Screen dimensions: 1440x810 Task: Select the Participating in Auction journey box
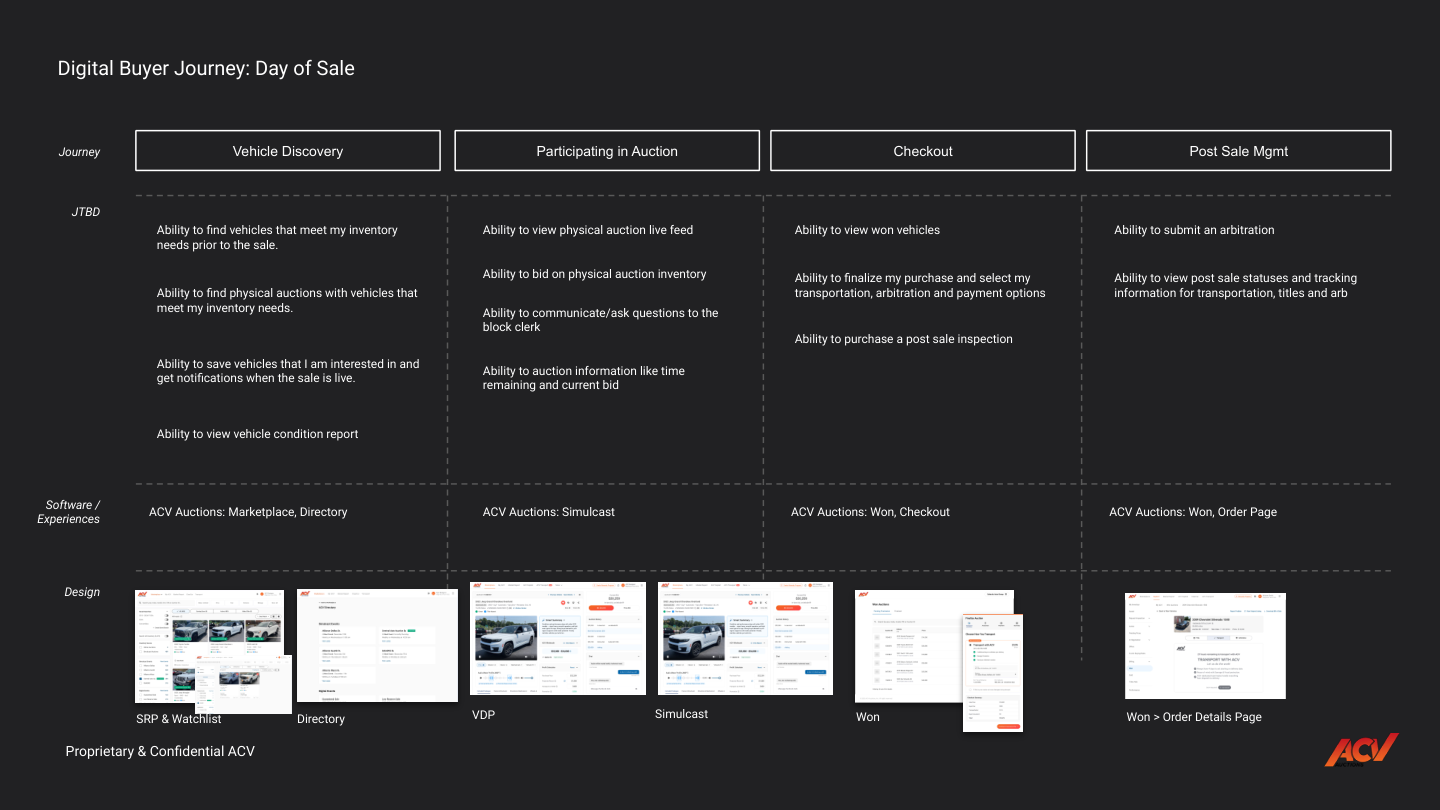click(607, 151)
